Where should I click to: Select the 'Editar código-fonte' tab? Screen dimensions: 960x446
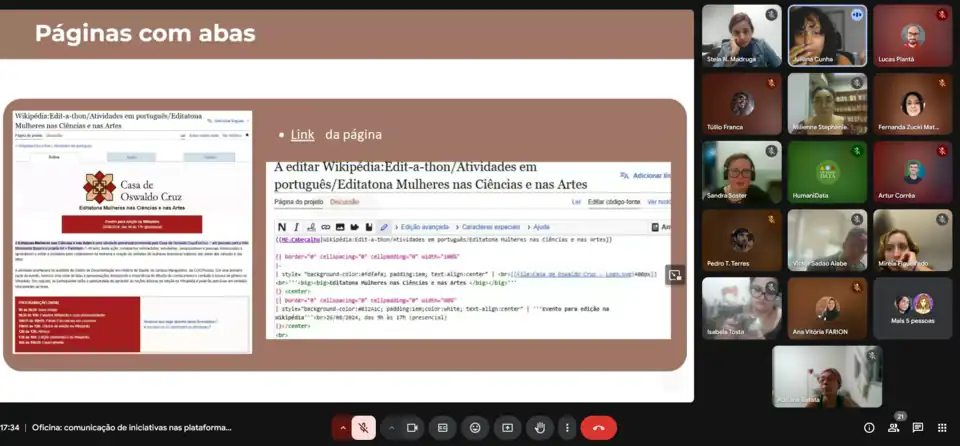click(614, 202)
